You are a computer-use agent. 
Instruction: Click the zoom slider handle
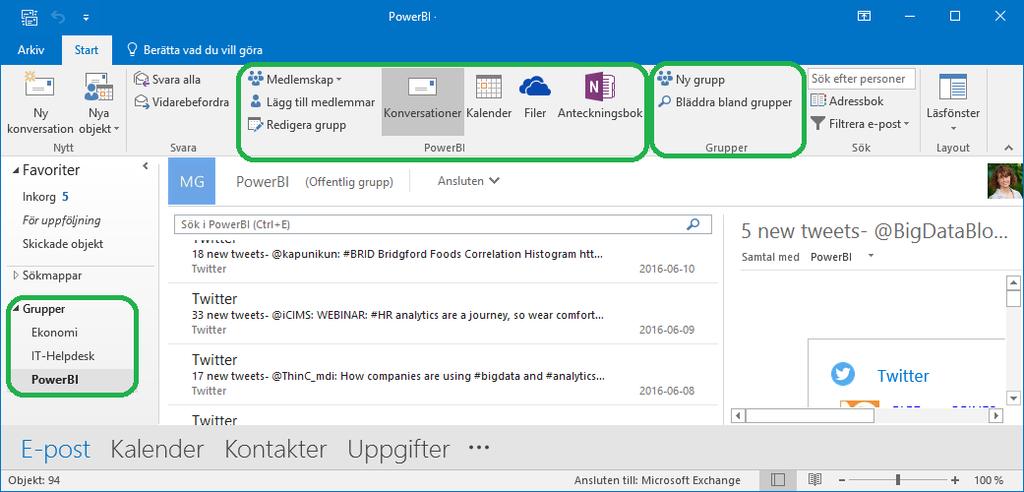coord(899,480)
